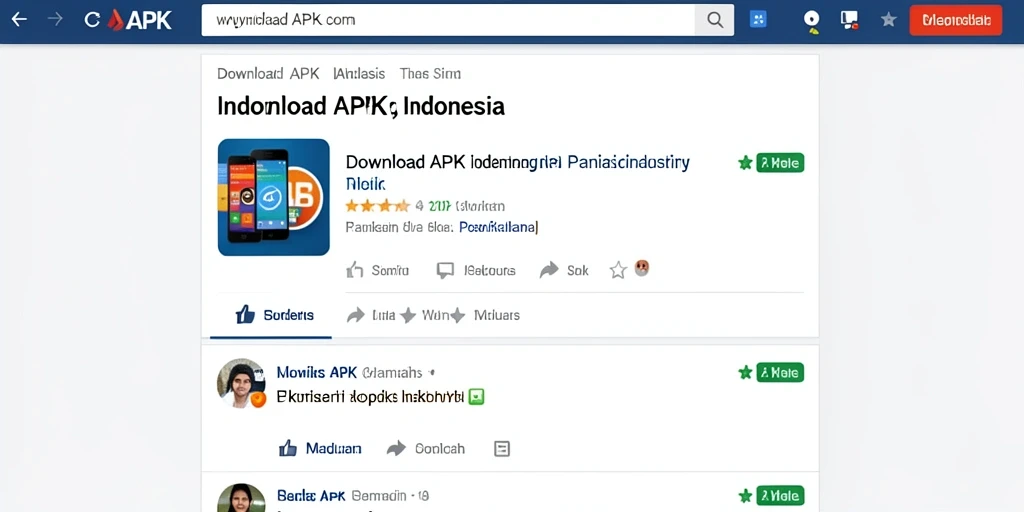Viewport: 1024px width, 512px height.
Task: Go back using the left arrow
Action: tap(19, 20)
